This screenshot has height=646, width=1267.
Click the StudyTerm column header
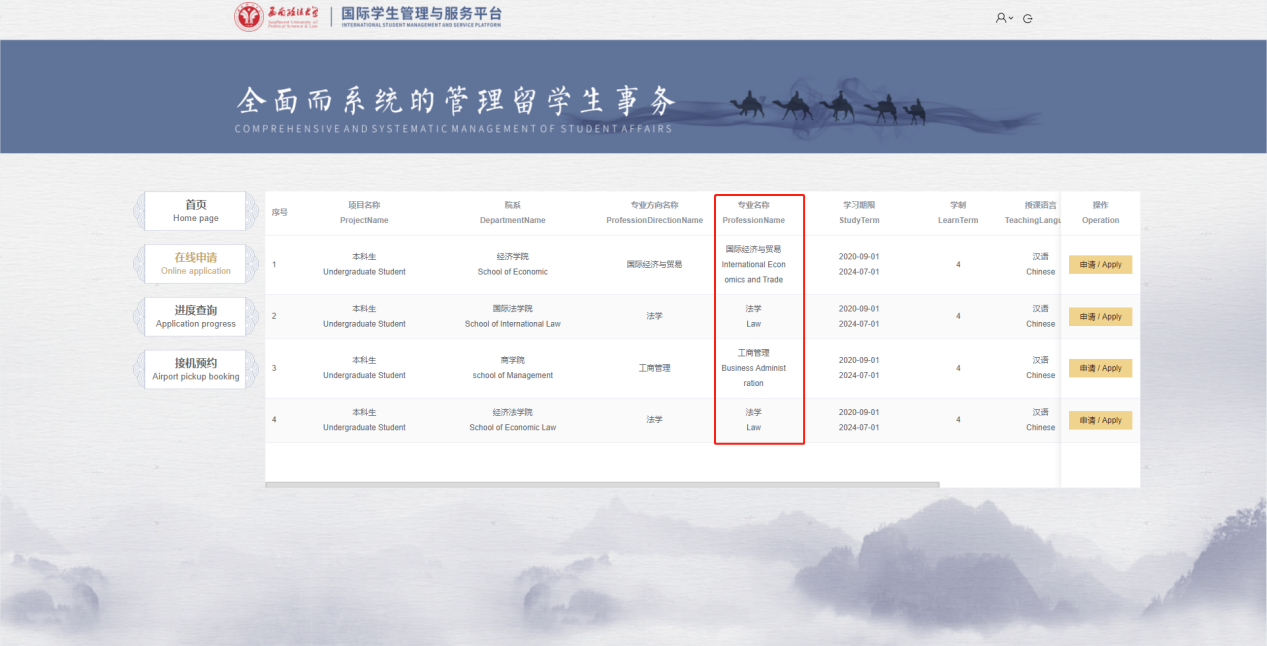tap(858, 212)
